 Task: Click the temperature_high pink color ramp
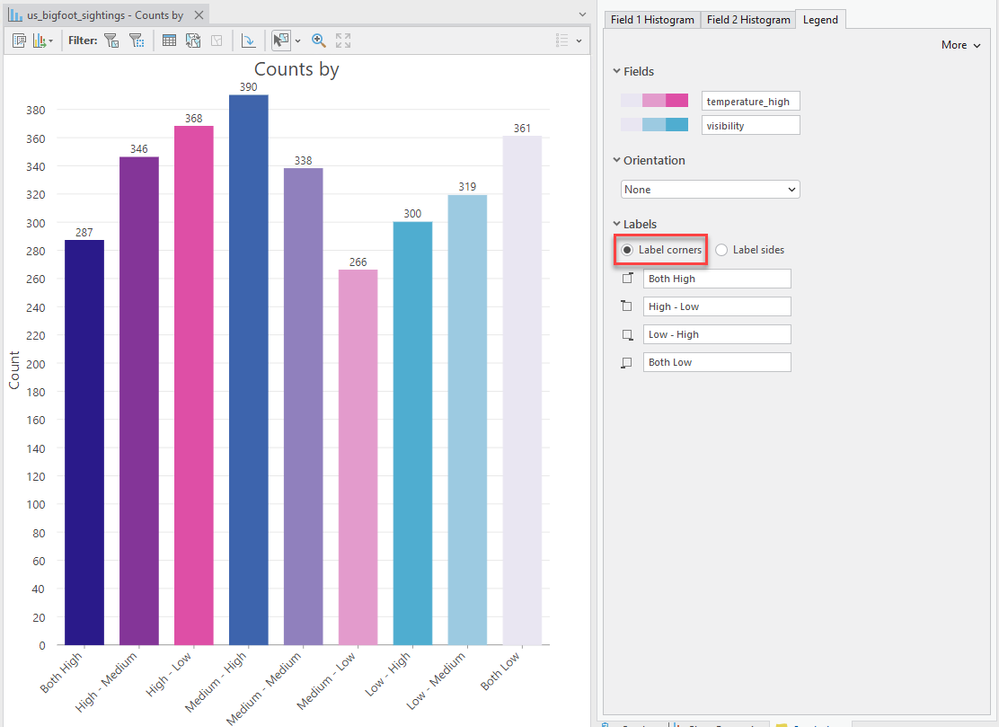click(654, 101)
